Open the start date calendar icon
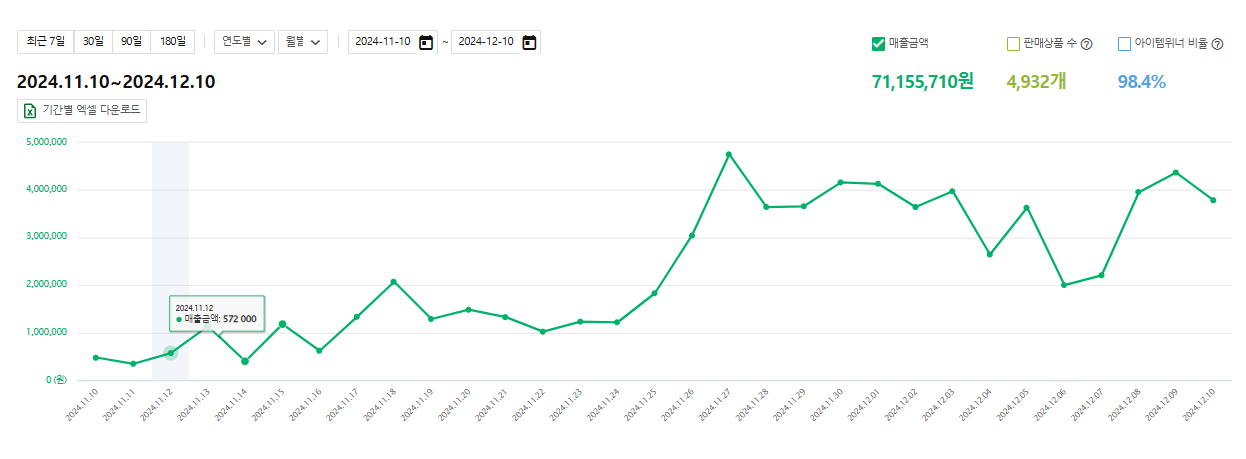This screenshot has height=459, width=1246. click(426, 42)
